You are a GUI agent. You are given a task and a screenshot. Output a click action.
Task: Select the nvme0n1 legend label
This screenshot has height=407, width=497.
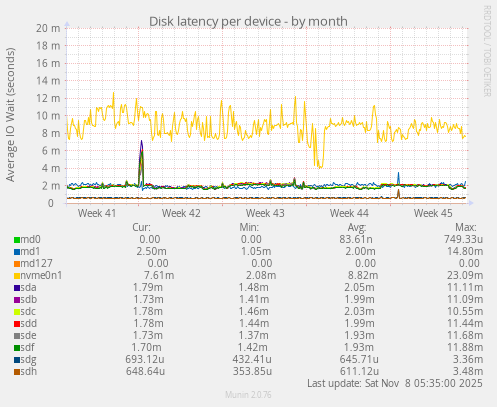(x=41, y=275)
